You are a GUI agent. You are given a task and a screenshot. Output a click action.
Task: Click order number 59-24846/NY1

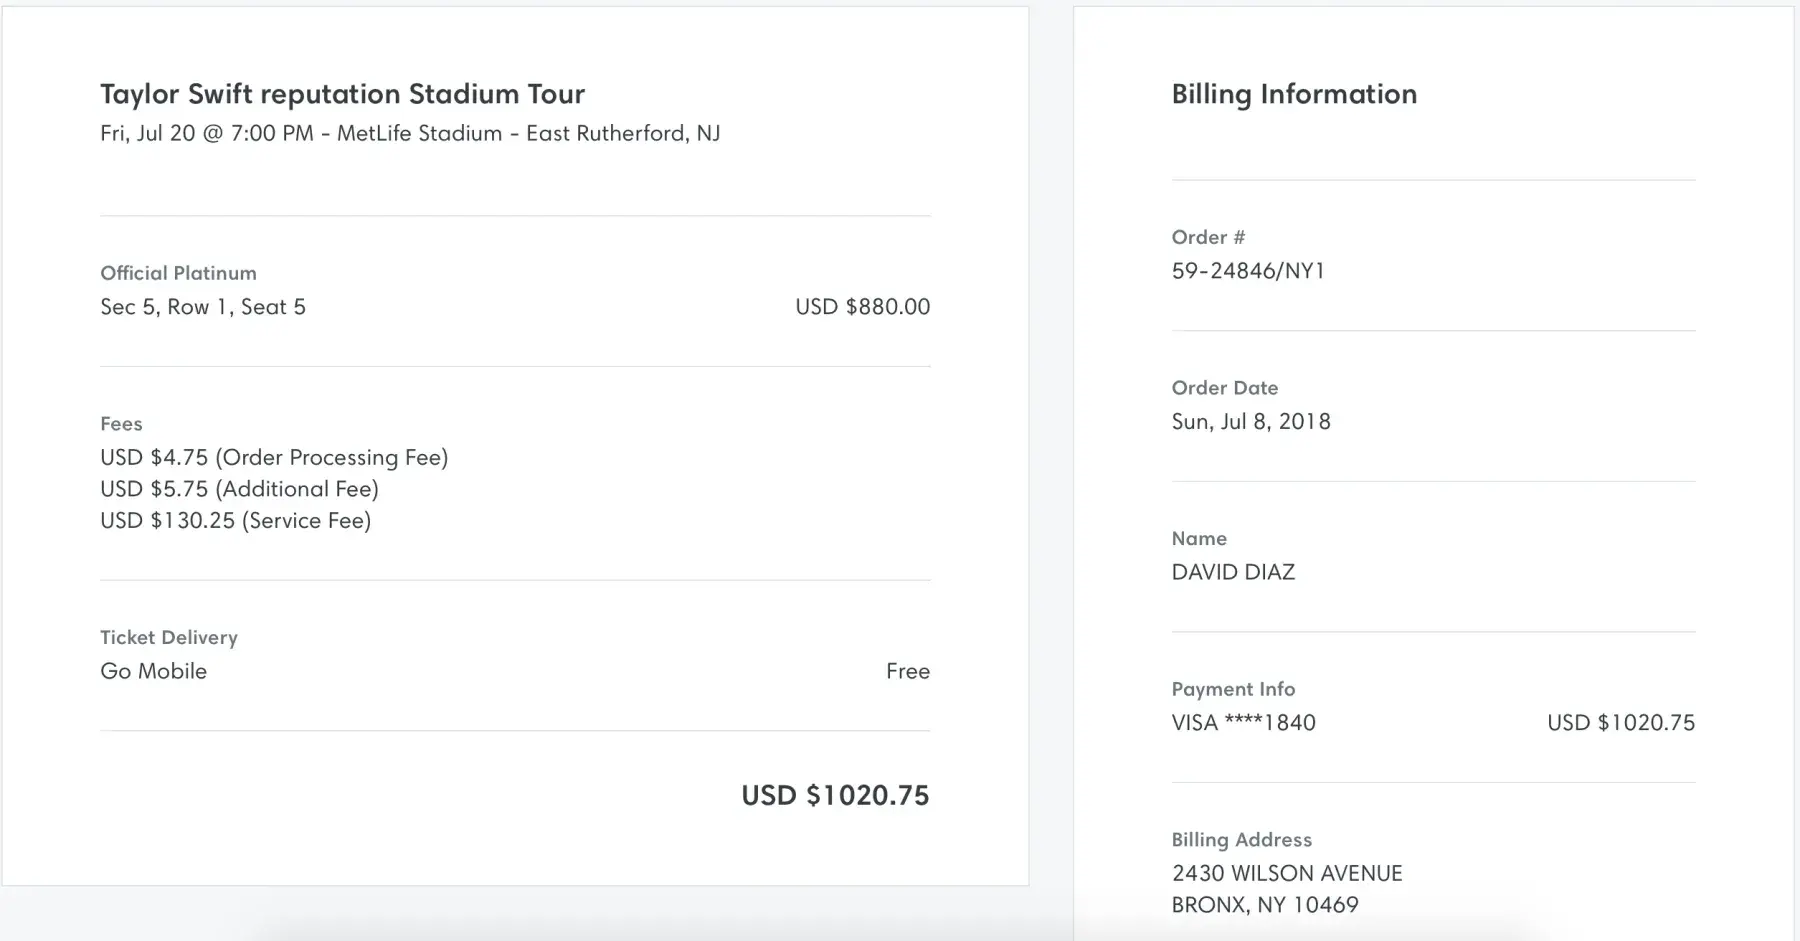[x=1248, y=271]
